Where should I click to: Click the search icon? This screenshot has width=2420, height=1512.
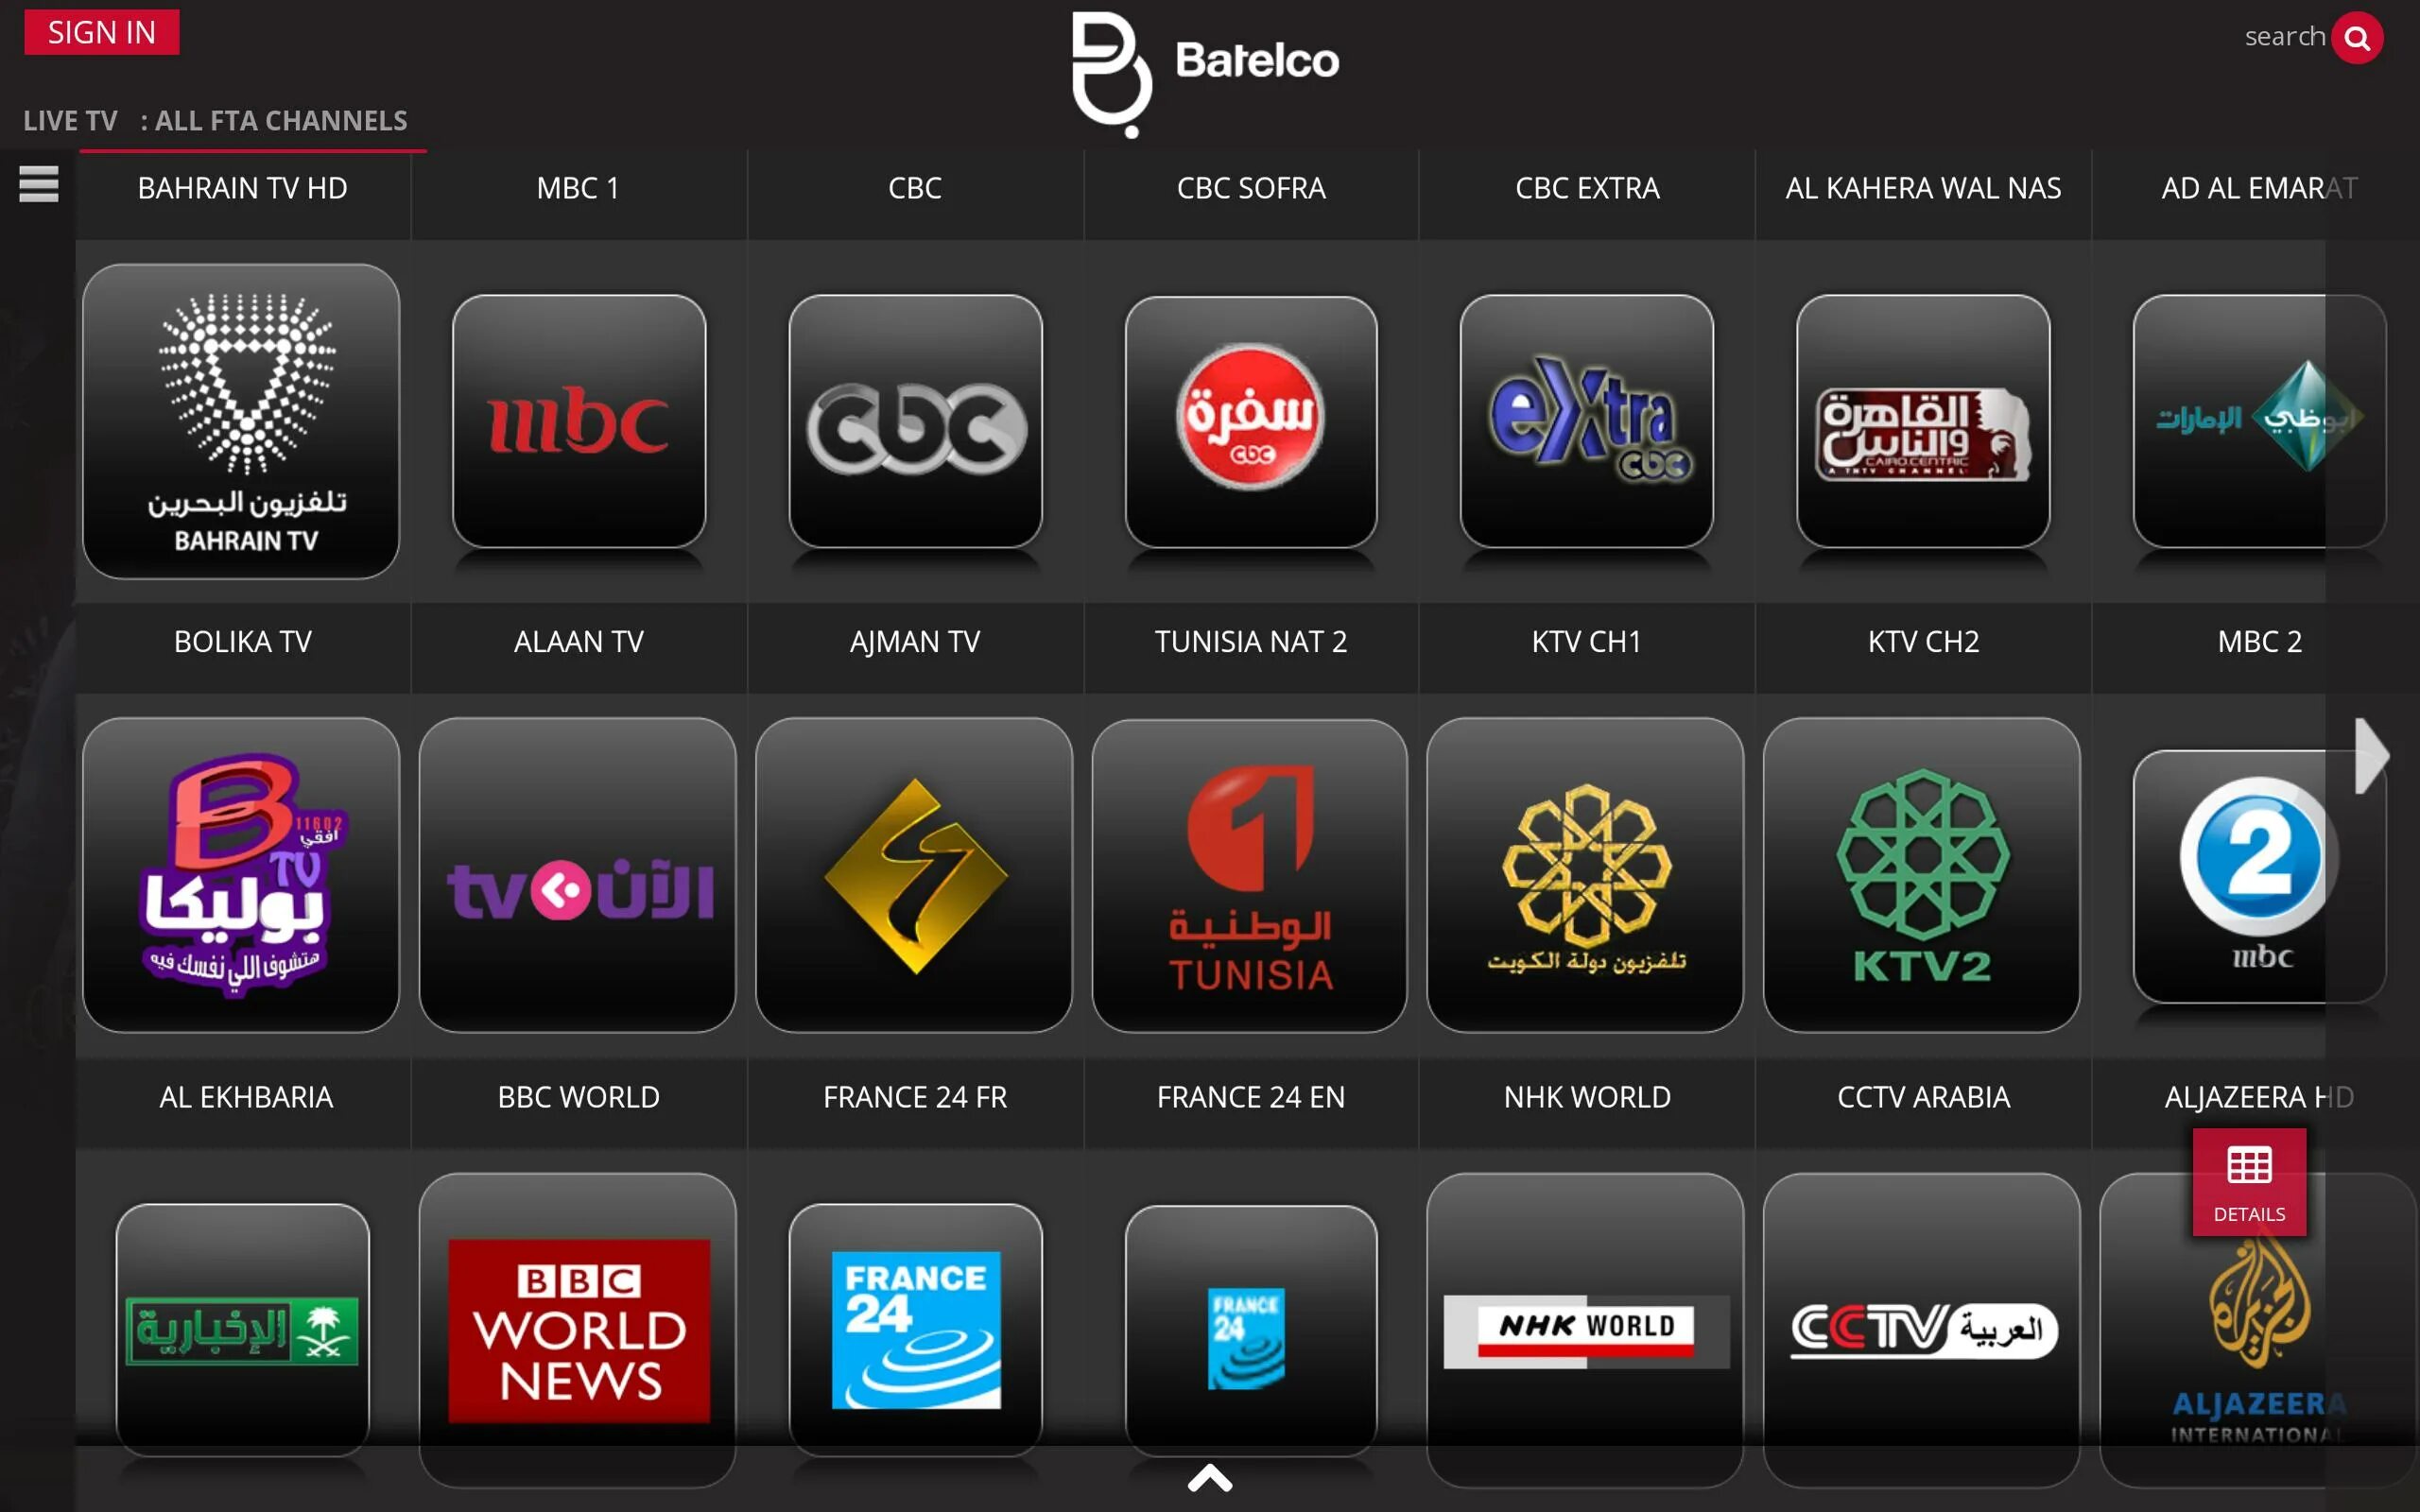coord(2358,35)
